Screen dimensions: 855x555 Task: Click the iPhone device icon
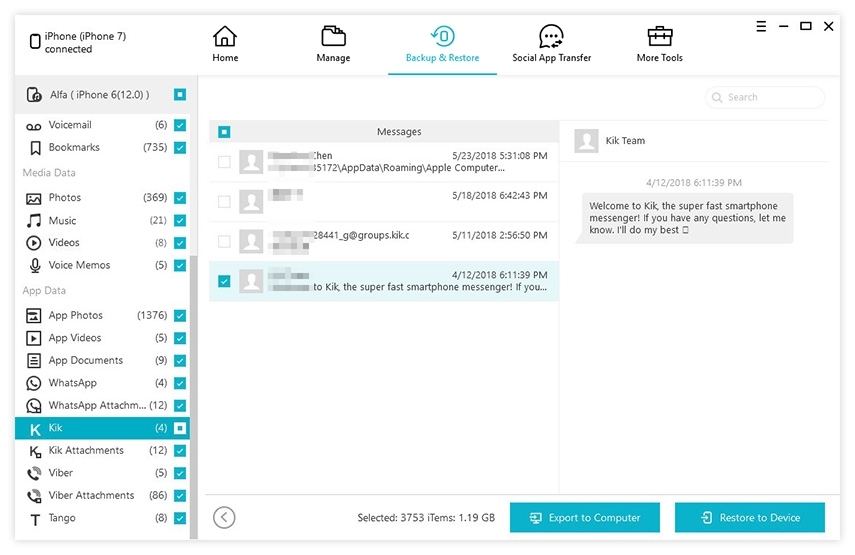click(x=35, y=41)
